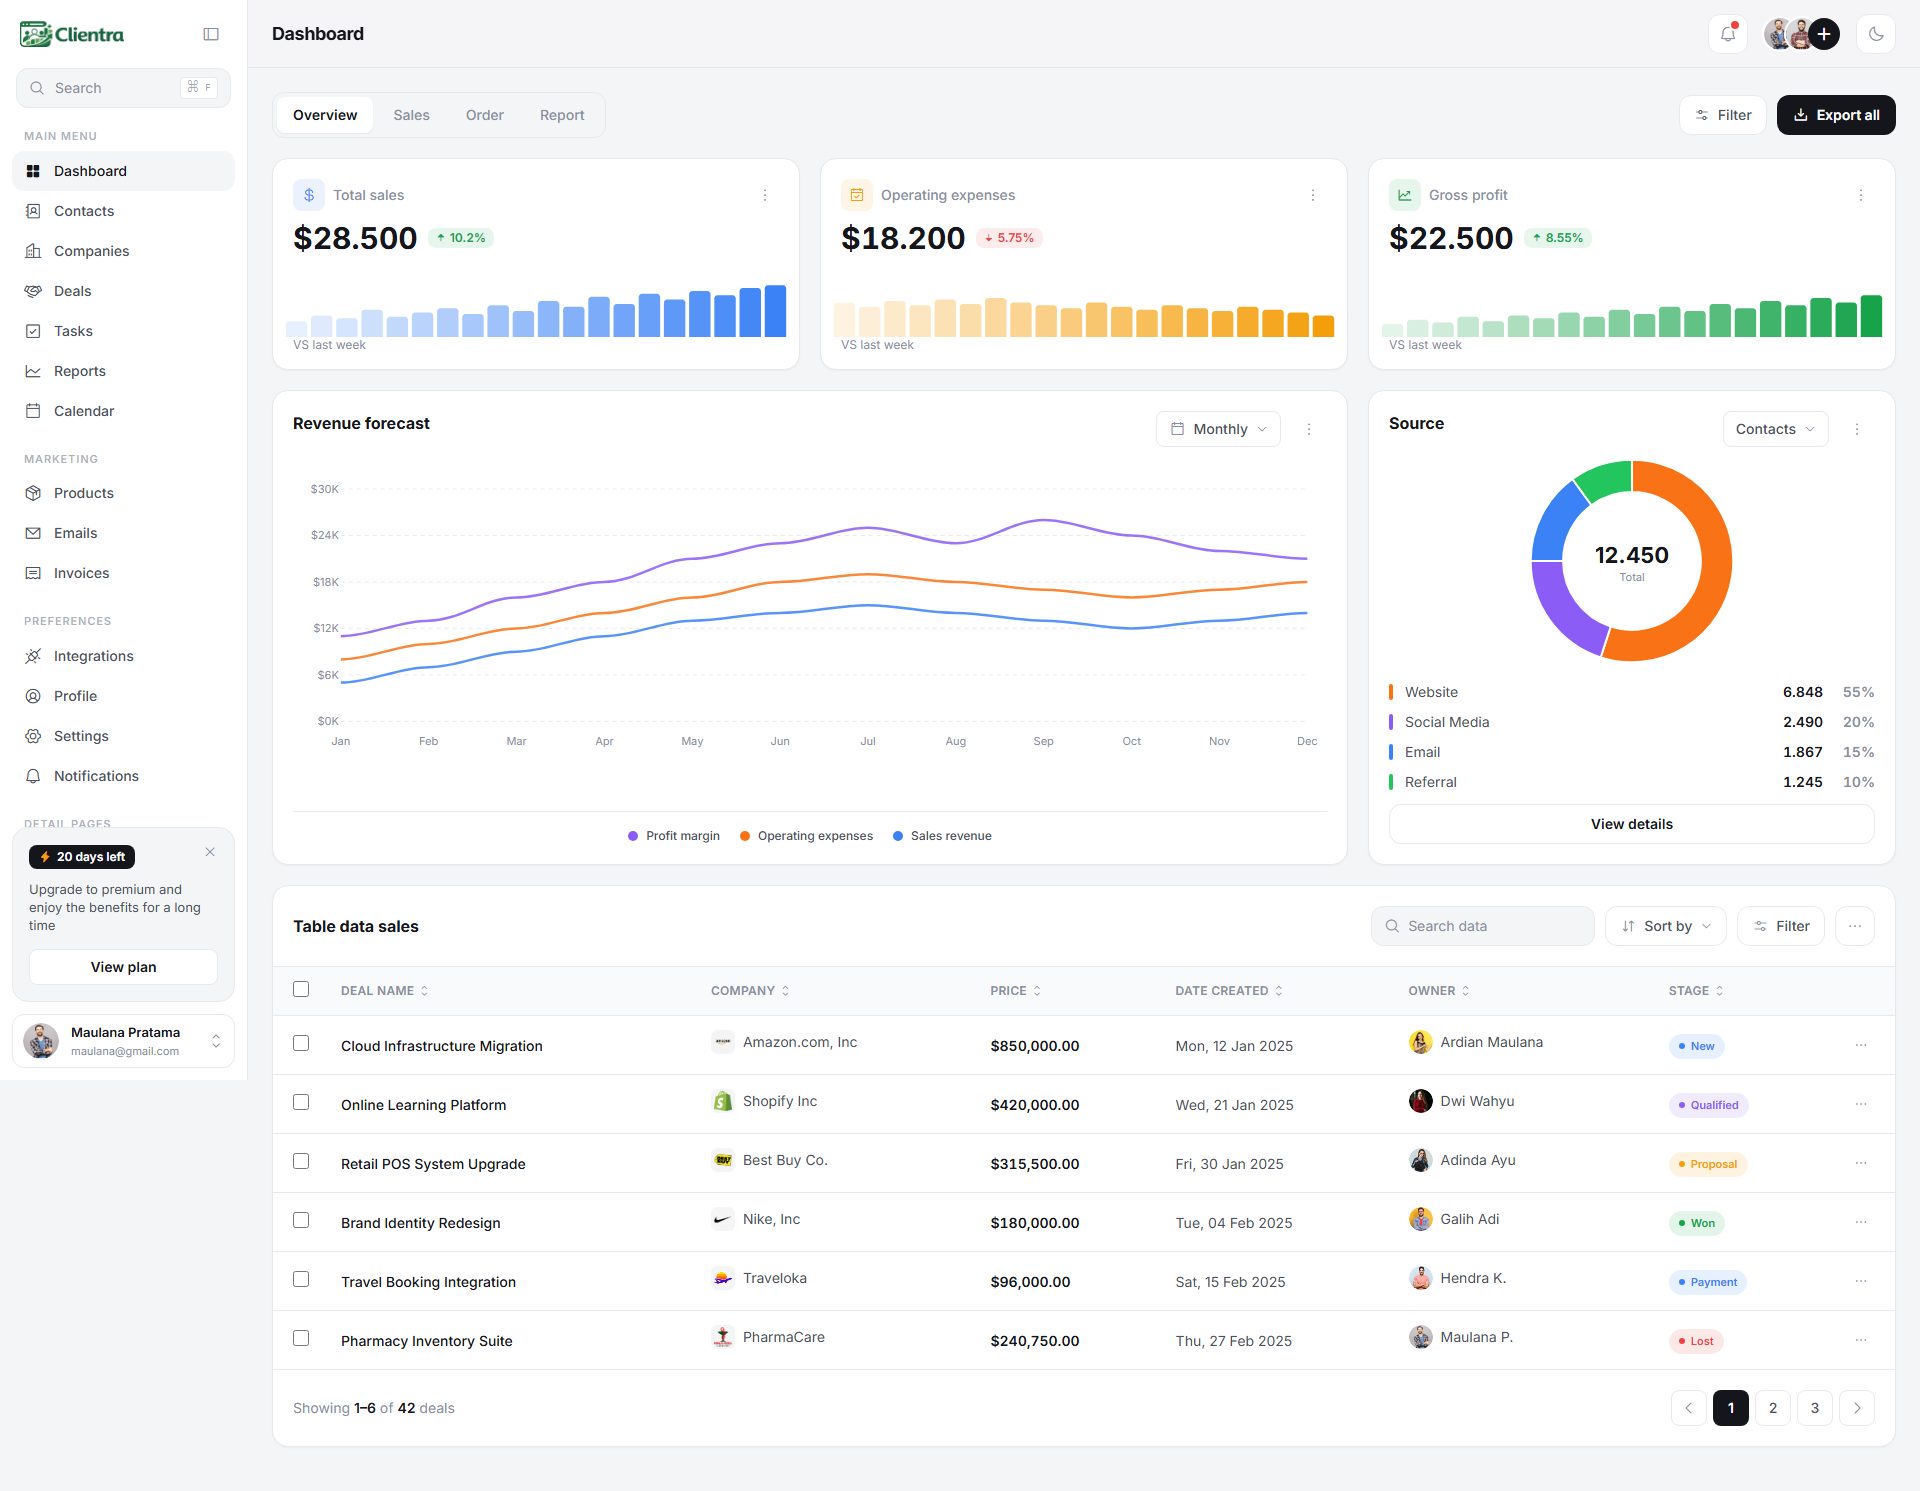Image resolution: width=1920 pixels, height=1491 pixels.
Task: Click the View plan button
Action: [x=123, y=967]
